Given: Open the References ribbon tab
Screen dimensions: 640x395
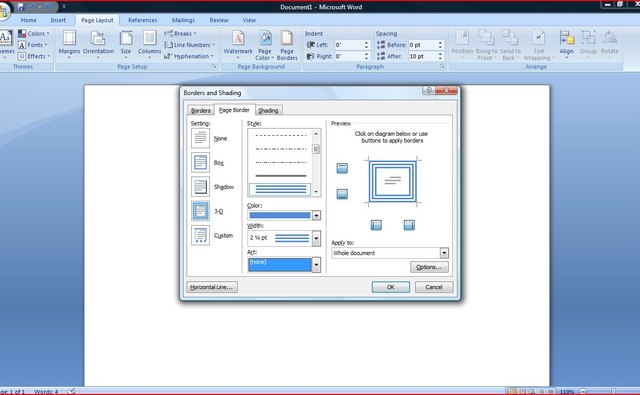Looking at the screenshot, I should [142, 20].
